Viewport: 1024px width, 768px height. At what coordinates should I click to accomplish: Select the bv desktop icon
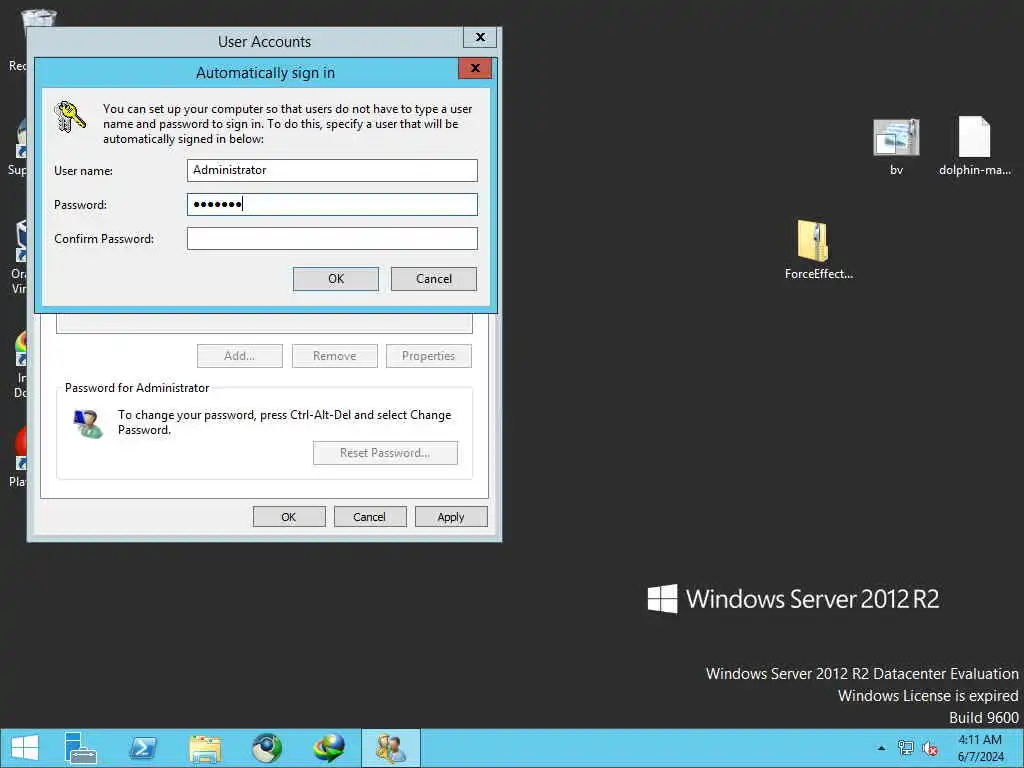[x=896, y=147]
